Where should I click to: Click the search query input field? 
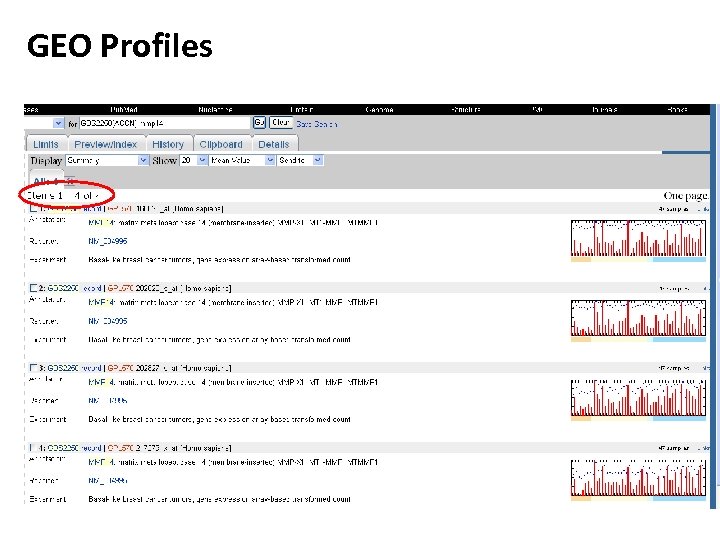click(x=164, y=123)
